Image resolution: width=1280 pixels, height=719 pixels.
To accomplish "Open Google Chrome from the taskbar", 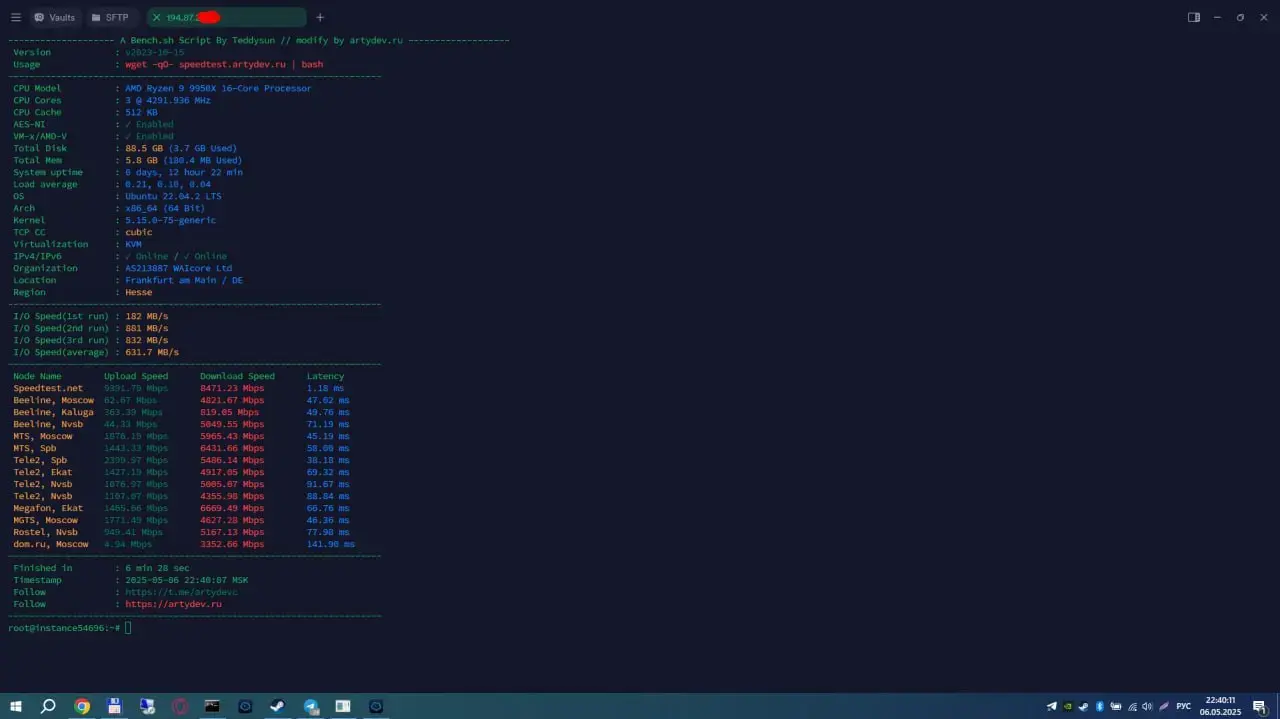I will (82, 706).
